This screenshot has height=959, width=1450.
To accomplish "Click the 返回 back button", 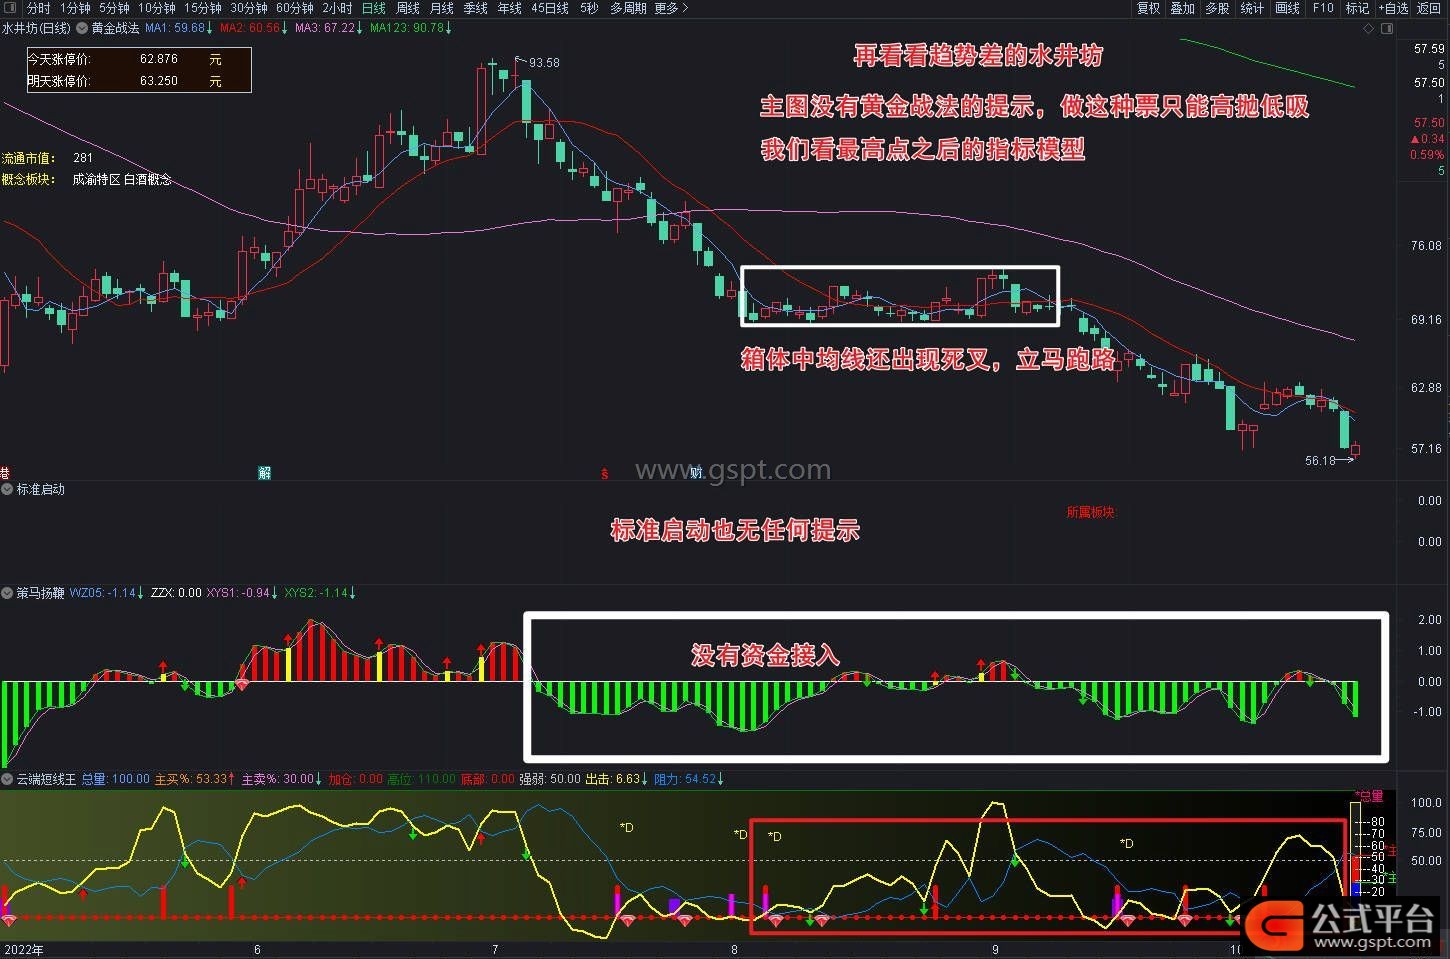I will 1429,8.
